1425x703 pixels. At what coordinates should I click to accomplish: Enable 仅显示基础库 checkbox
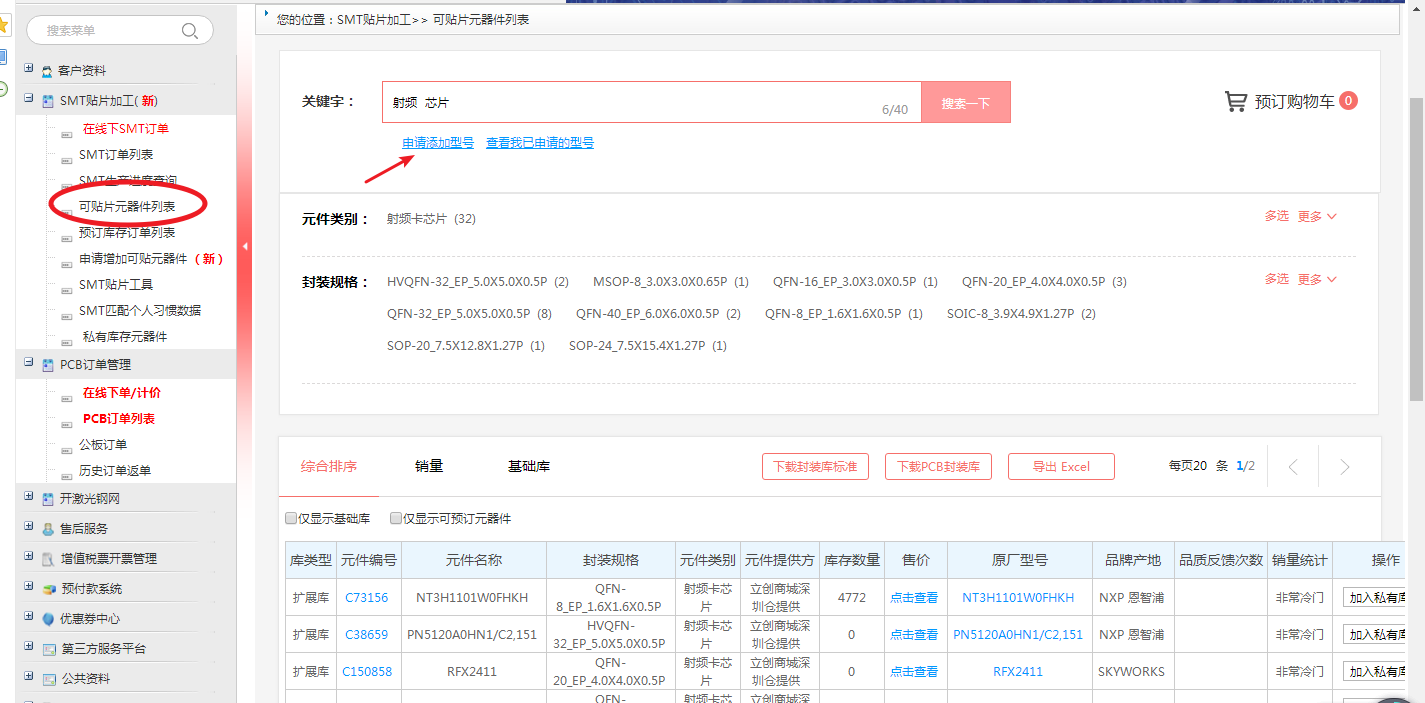[x=291, y=519]
